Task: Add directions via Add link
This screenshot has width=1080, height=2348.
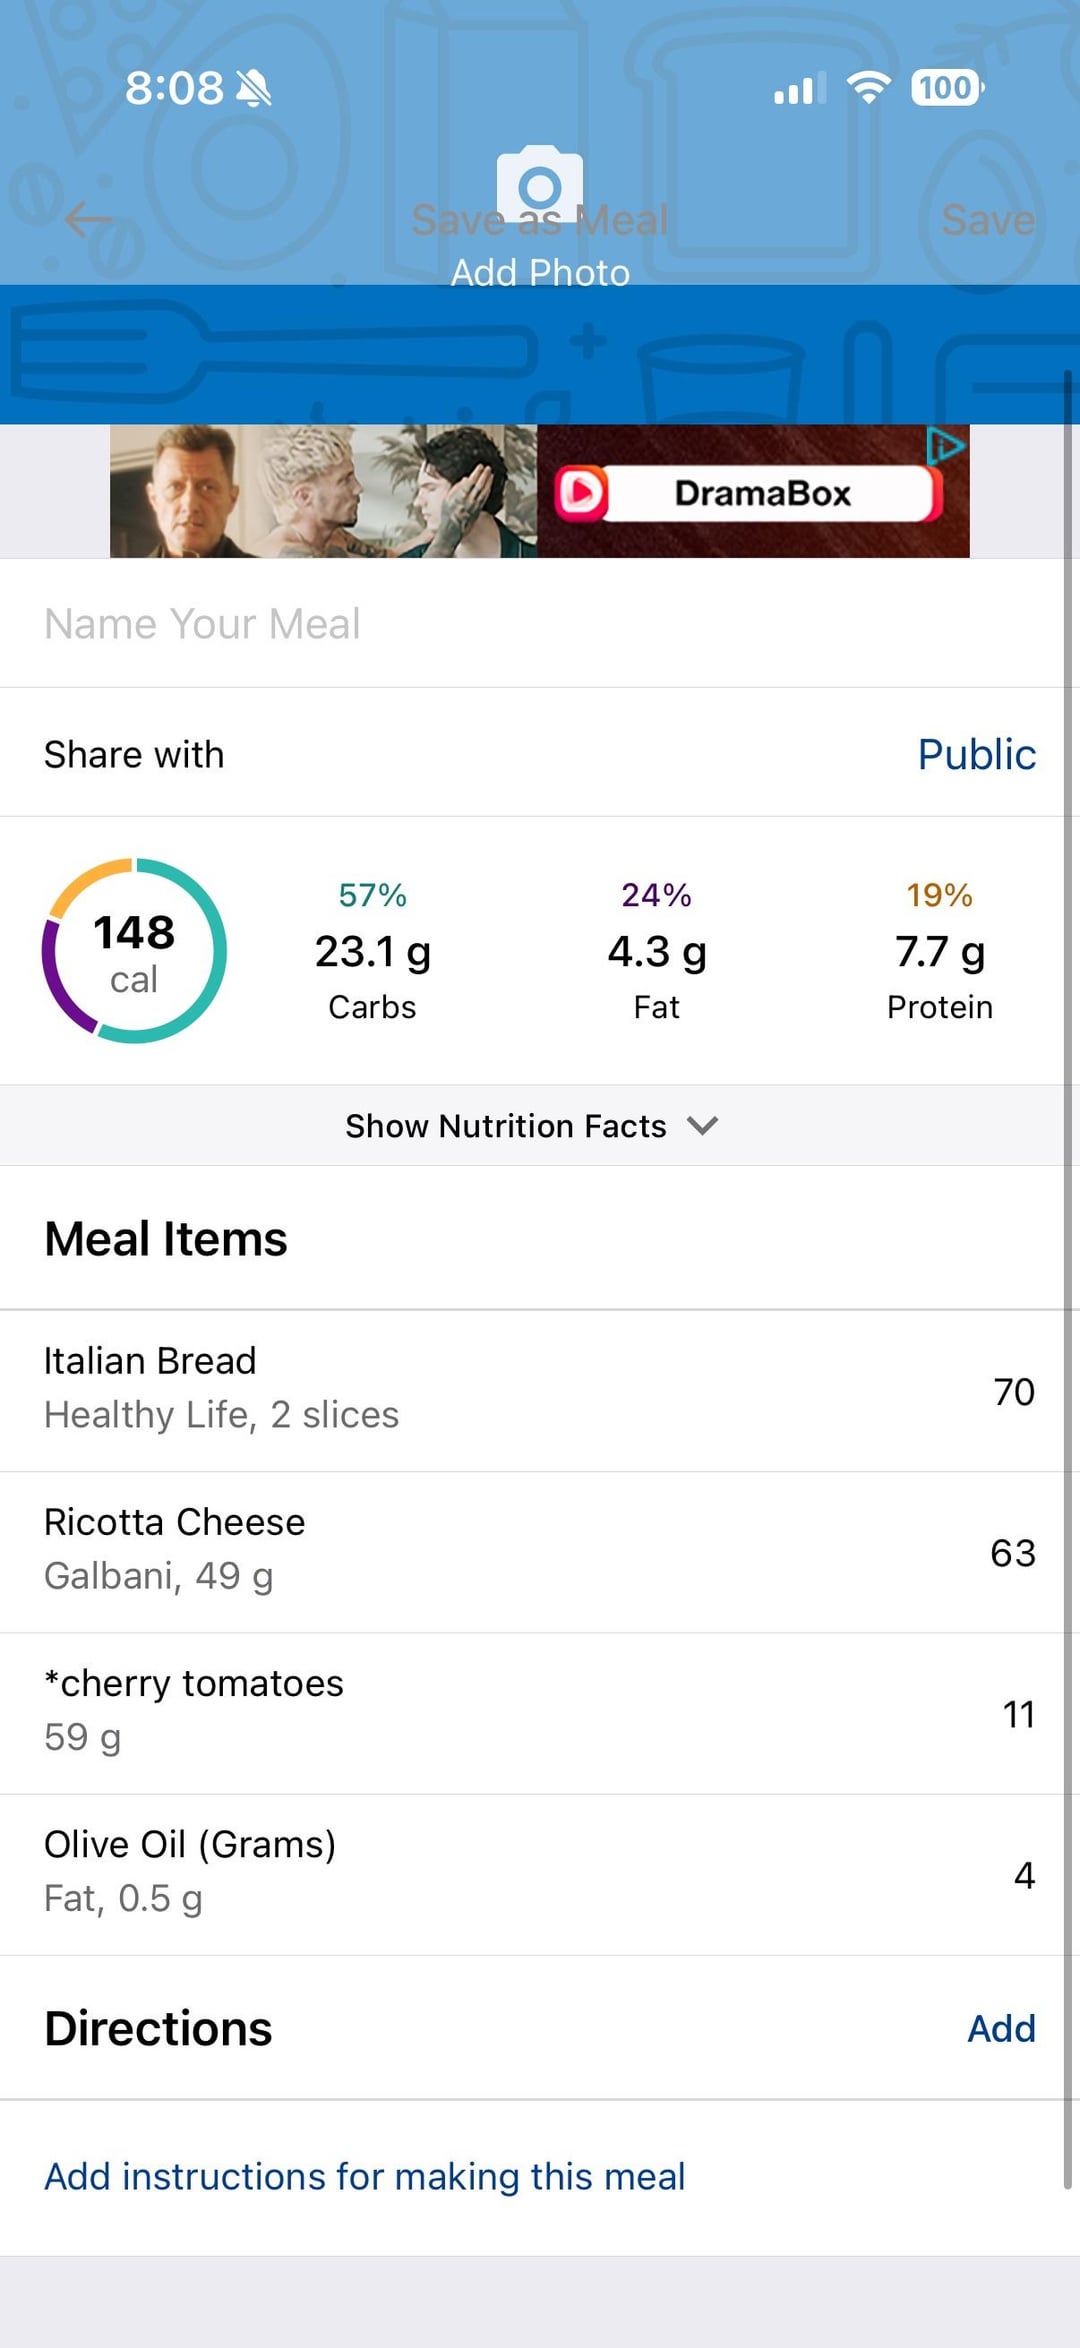Action: point(1001,2029)
